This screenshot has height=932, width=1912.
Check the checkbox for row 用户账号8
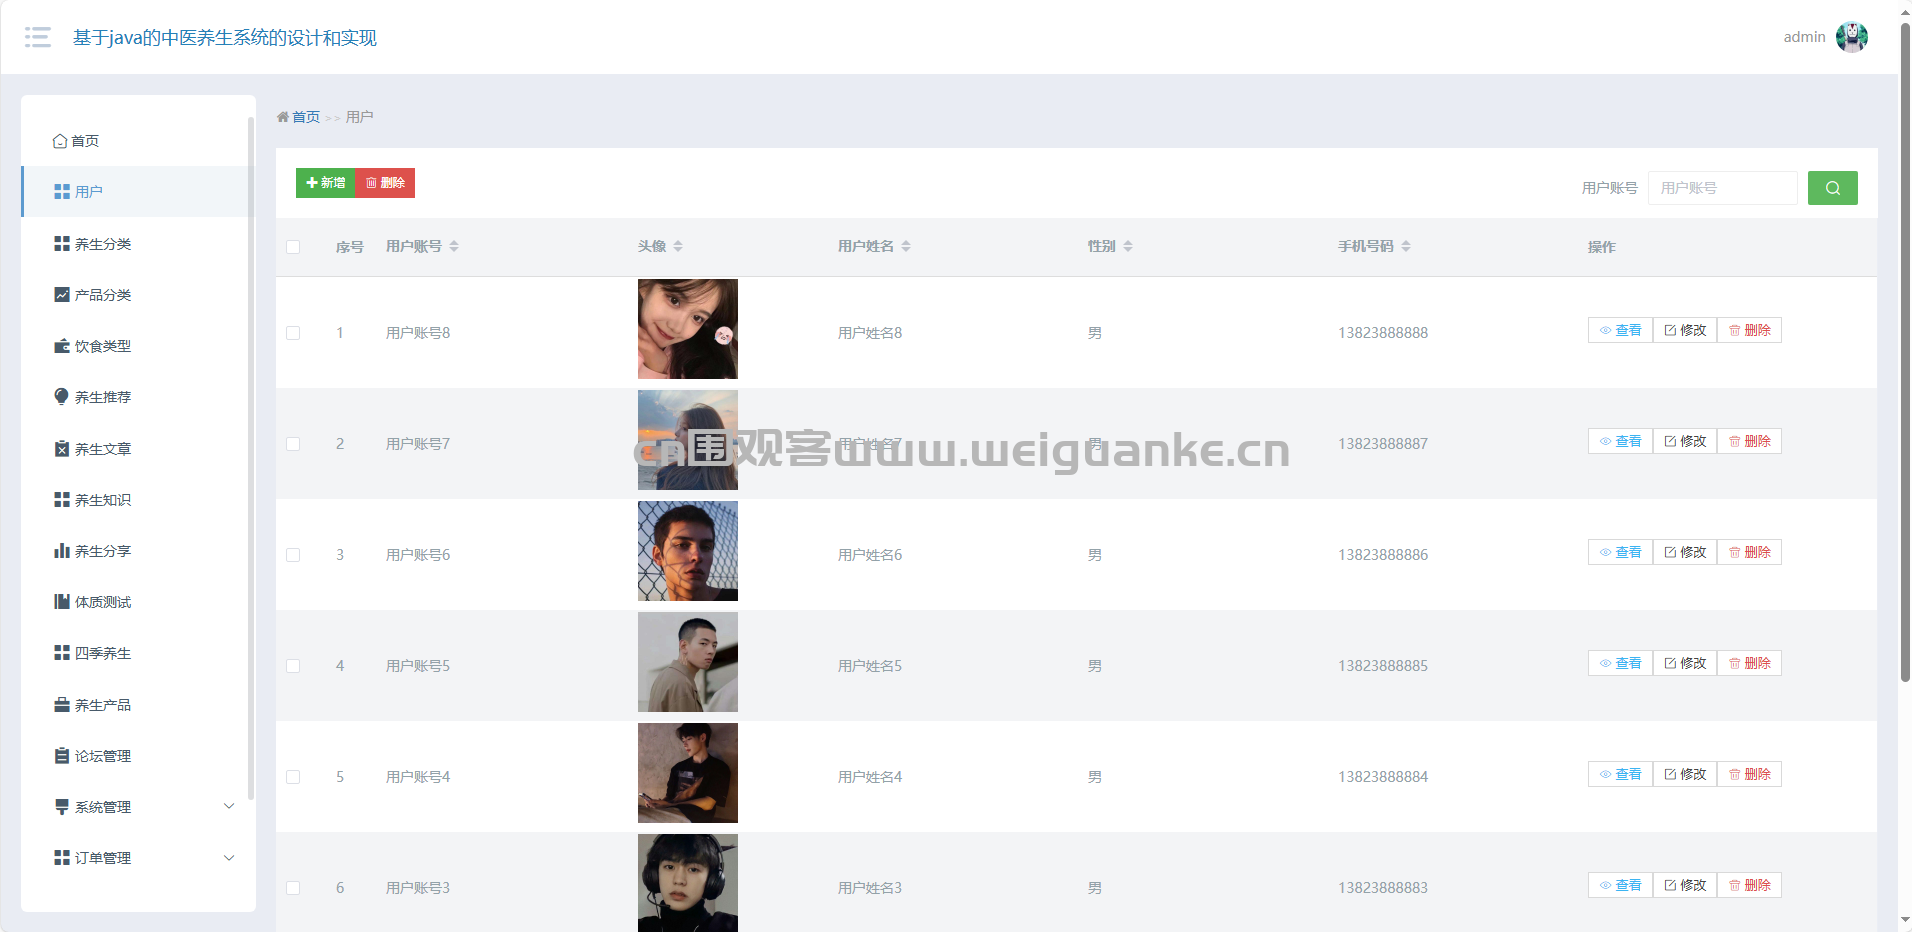point(293,333)
